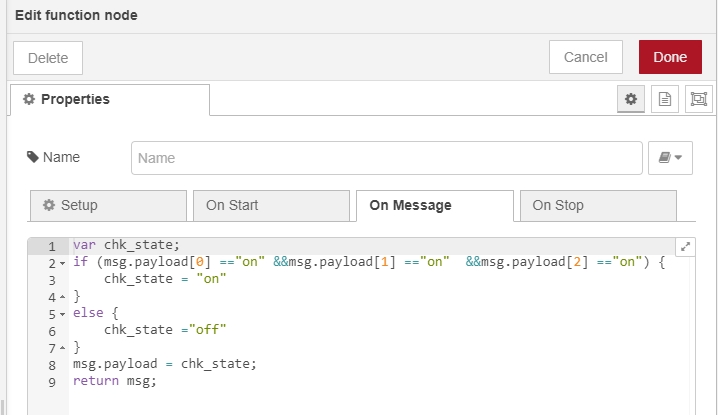Open the Setup tab
Screen dimensions: 718x415
pyautogui.click(x=108, y=206)
